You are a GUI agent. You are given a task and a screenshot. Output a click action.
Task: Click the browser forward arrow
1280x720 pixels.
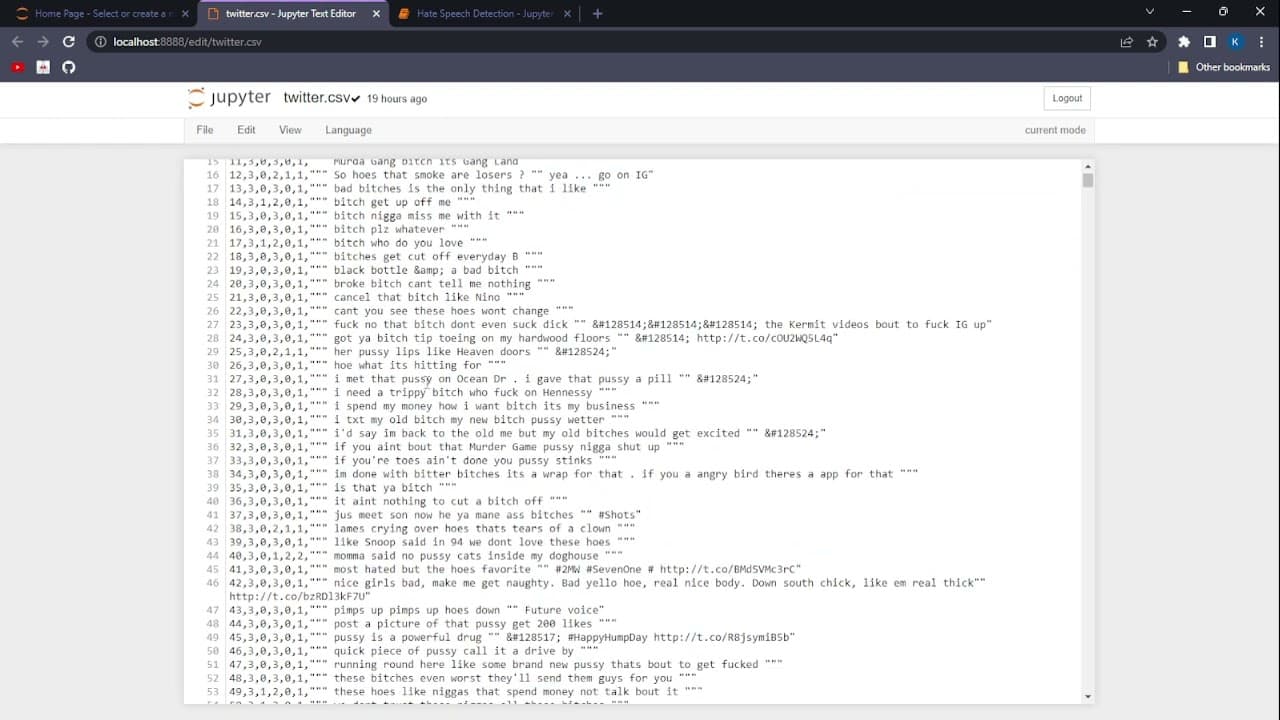pyautogui.click(x=43, y=42)
